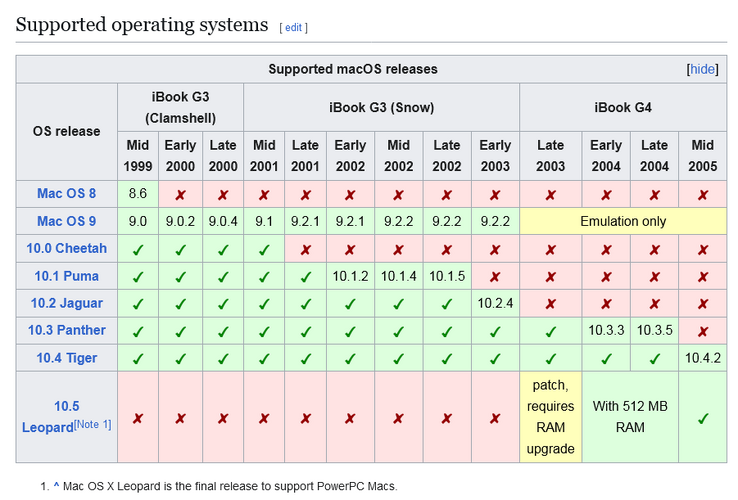Viewport: 738px width, 500px height.
Task: Collapse the table using the hide link
Action: click(702, 69)
